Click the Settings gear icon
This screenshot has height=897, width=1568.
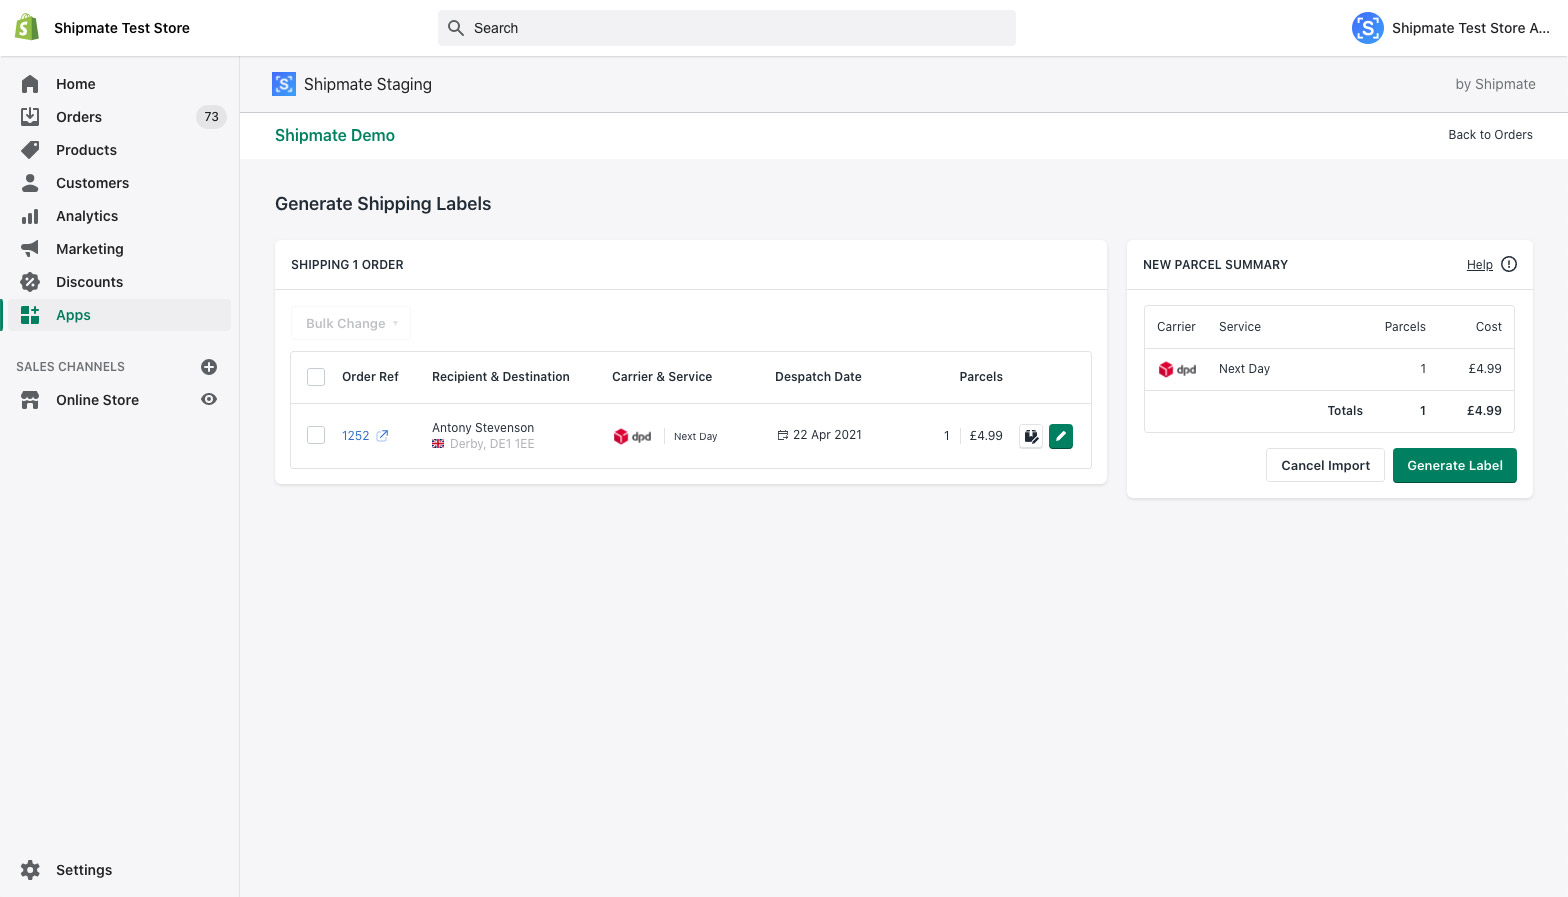(30, 870)
